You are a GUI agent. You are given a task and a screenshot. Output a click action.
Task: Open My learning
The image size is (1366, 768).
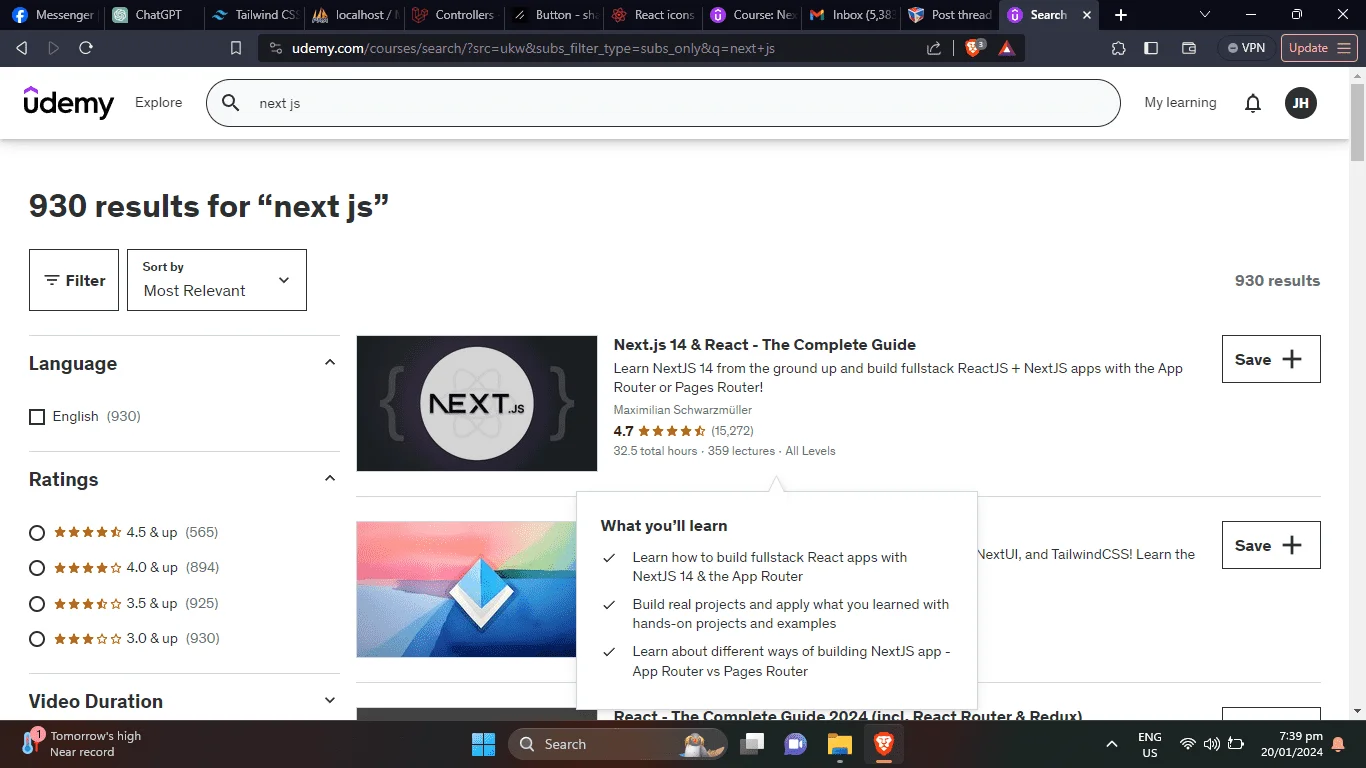[x=1180, y=102]
